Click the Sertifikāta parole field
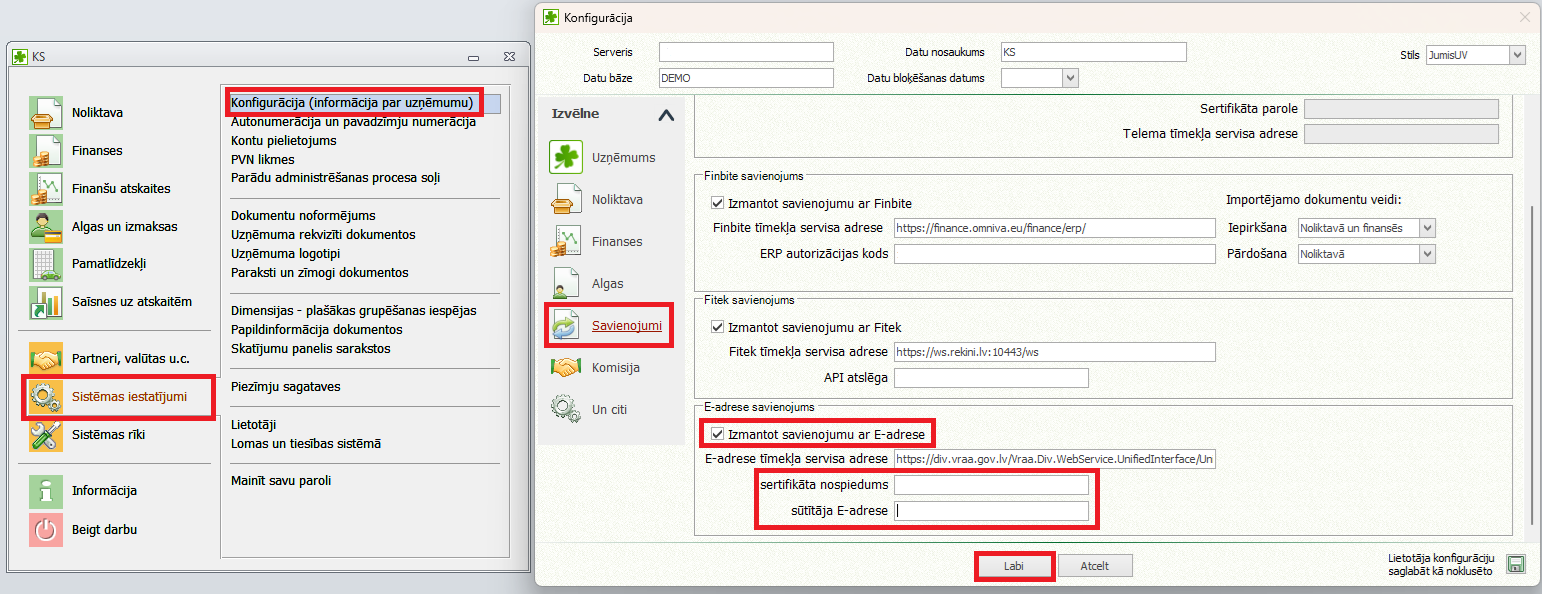The height and width of the screenshot is (594, 1542). tap(1402, 109)
